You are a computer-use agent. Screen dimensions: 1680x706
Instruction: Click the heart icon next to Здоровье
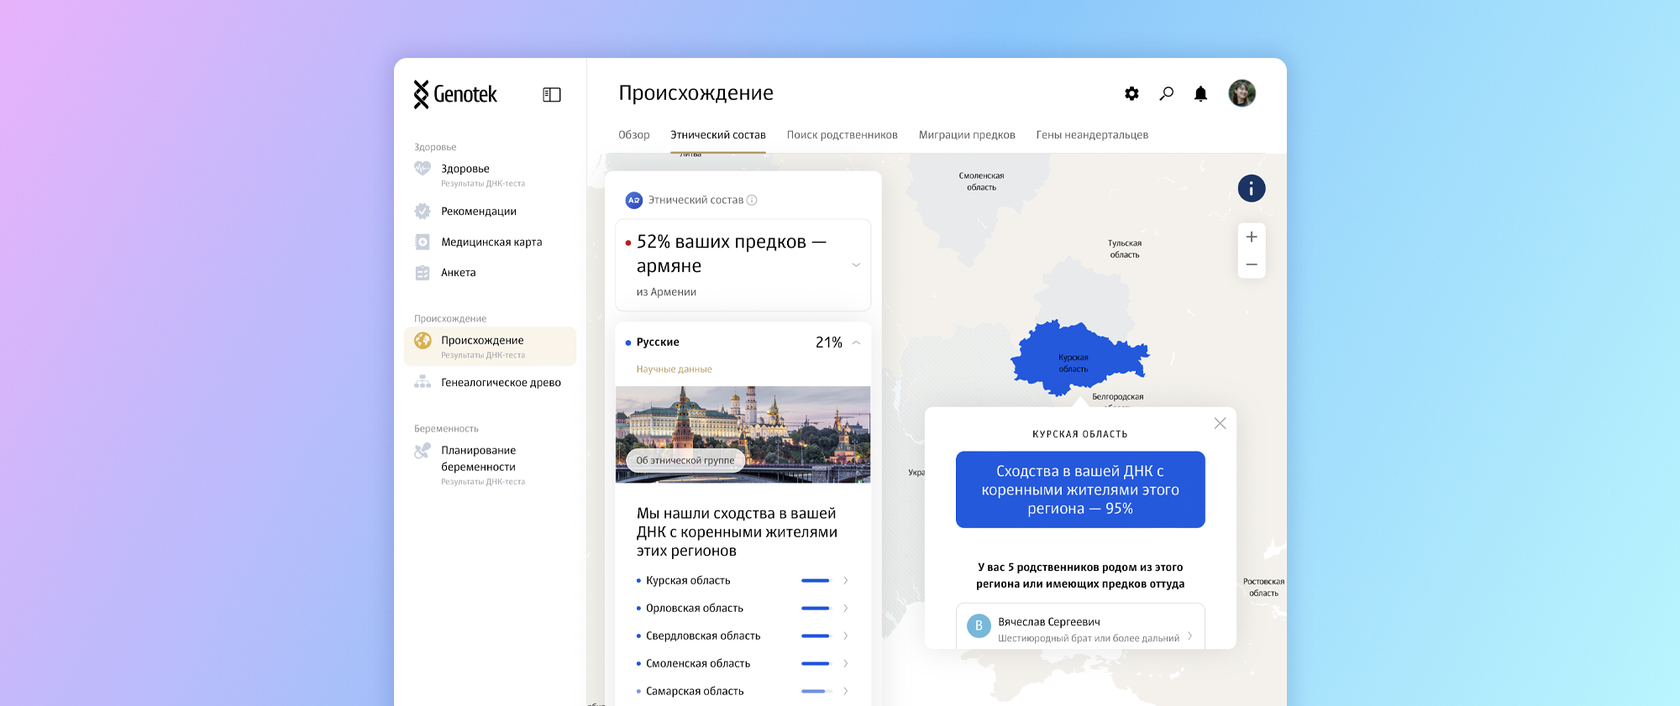423,169
